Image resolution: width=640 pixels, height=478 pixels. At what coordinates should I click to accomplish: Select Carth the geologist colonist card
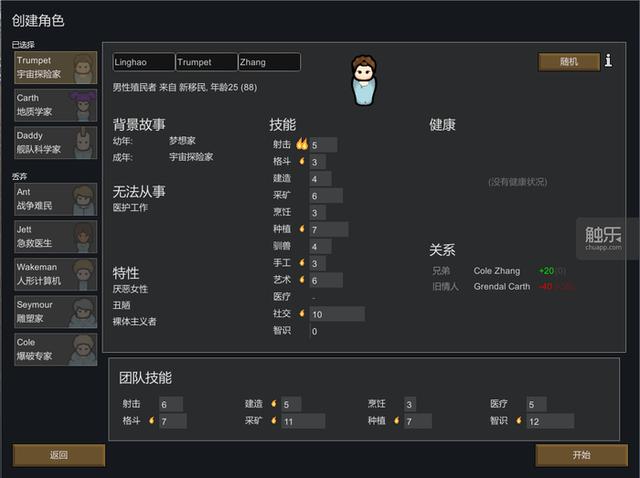coord(56,105)
